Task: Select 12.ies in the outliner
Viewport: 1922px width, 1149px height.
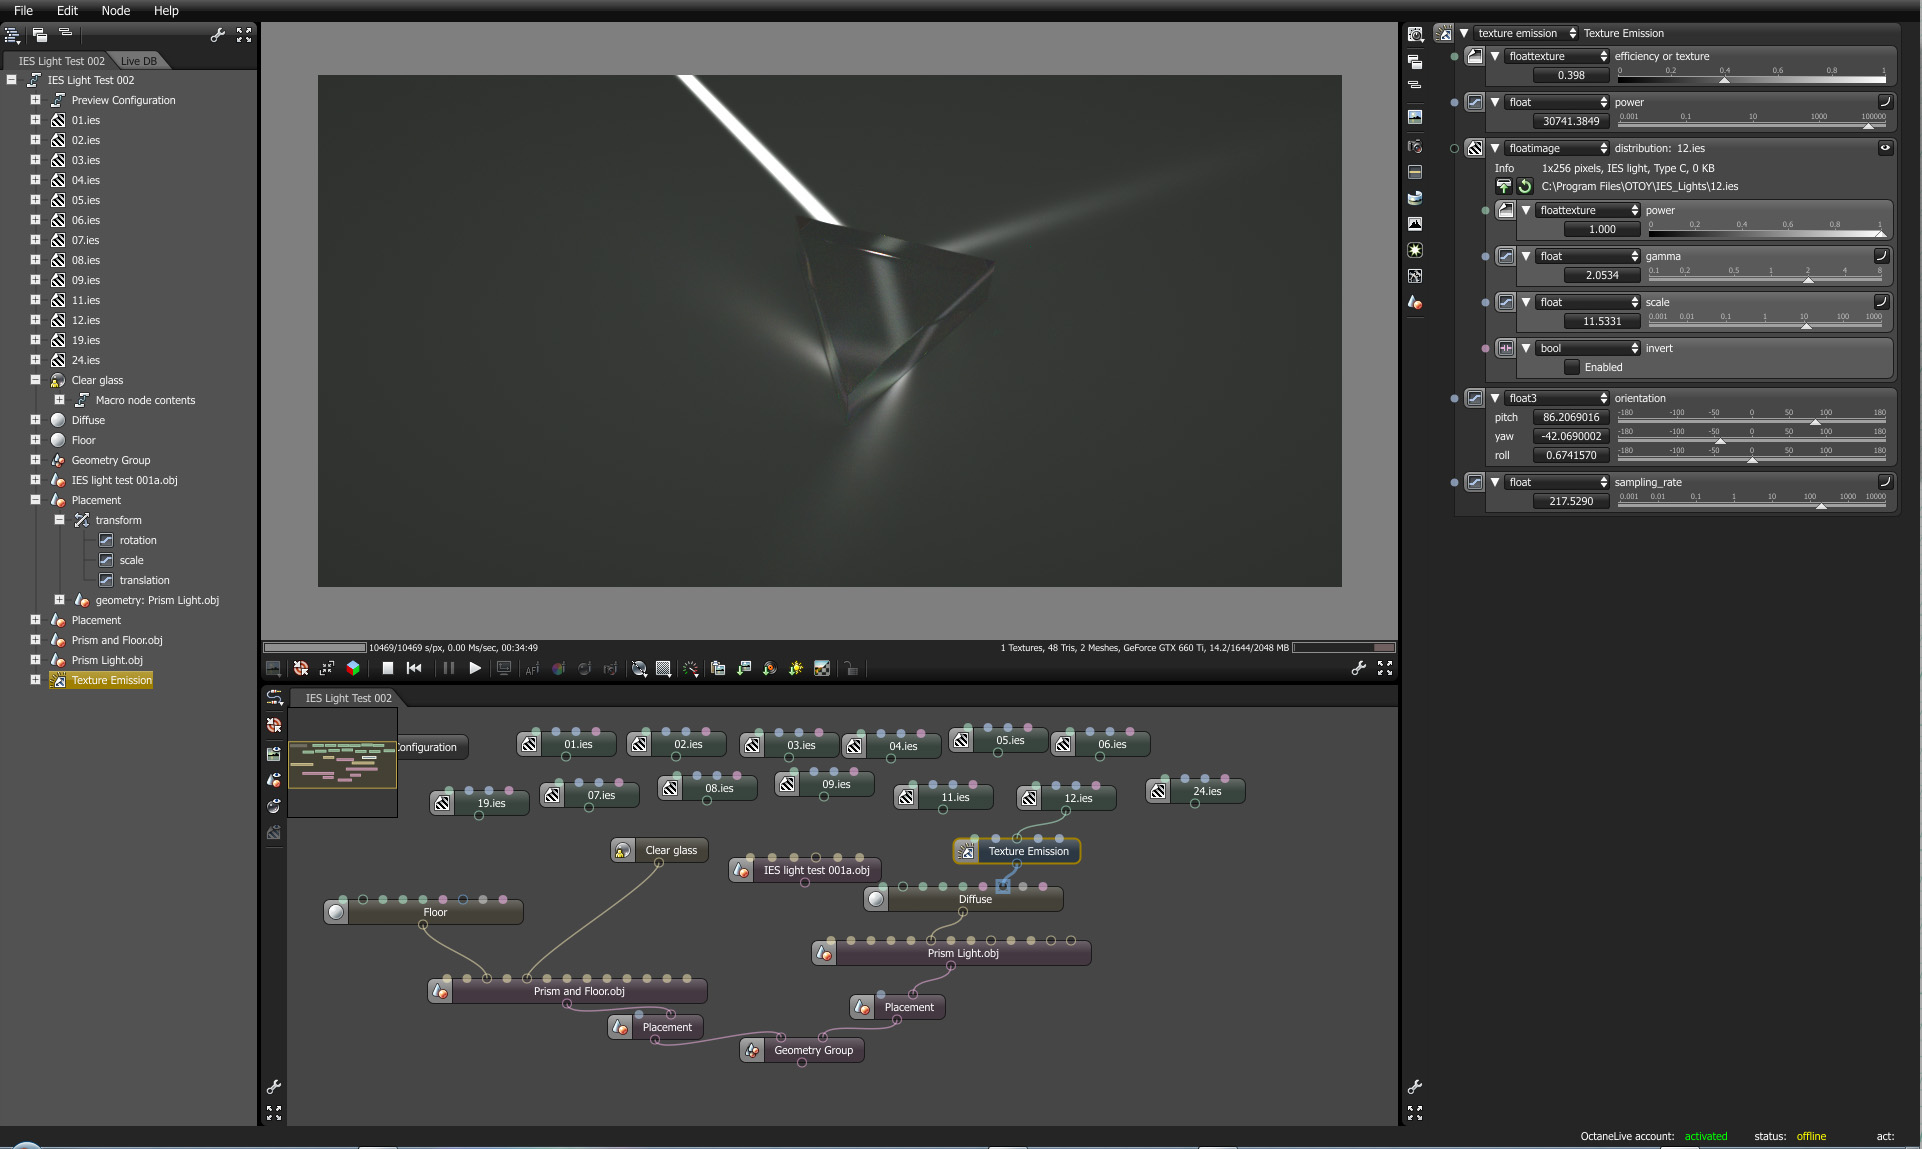Action: (x=86, y=320)
